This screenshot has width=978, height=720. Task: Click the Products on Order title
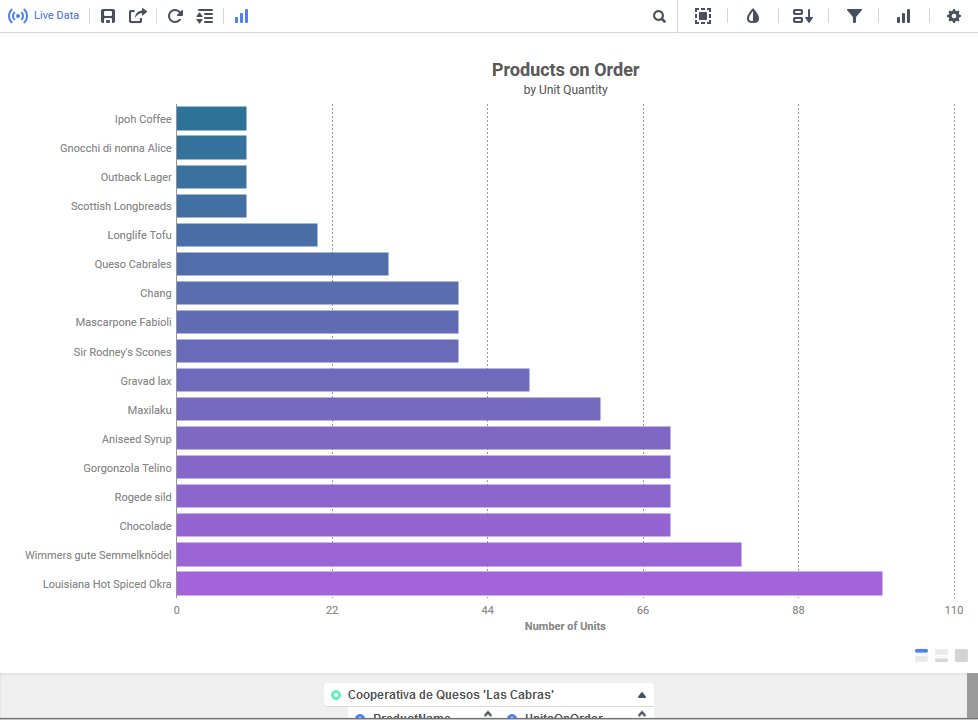pyautogui.click(x=565, y=69)
